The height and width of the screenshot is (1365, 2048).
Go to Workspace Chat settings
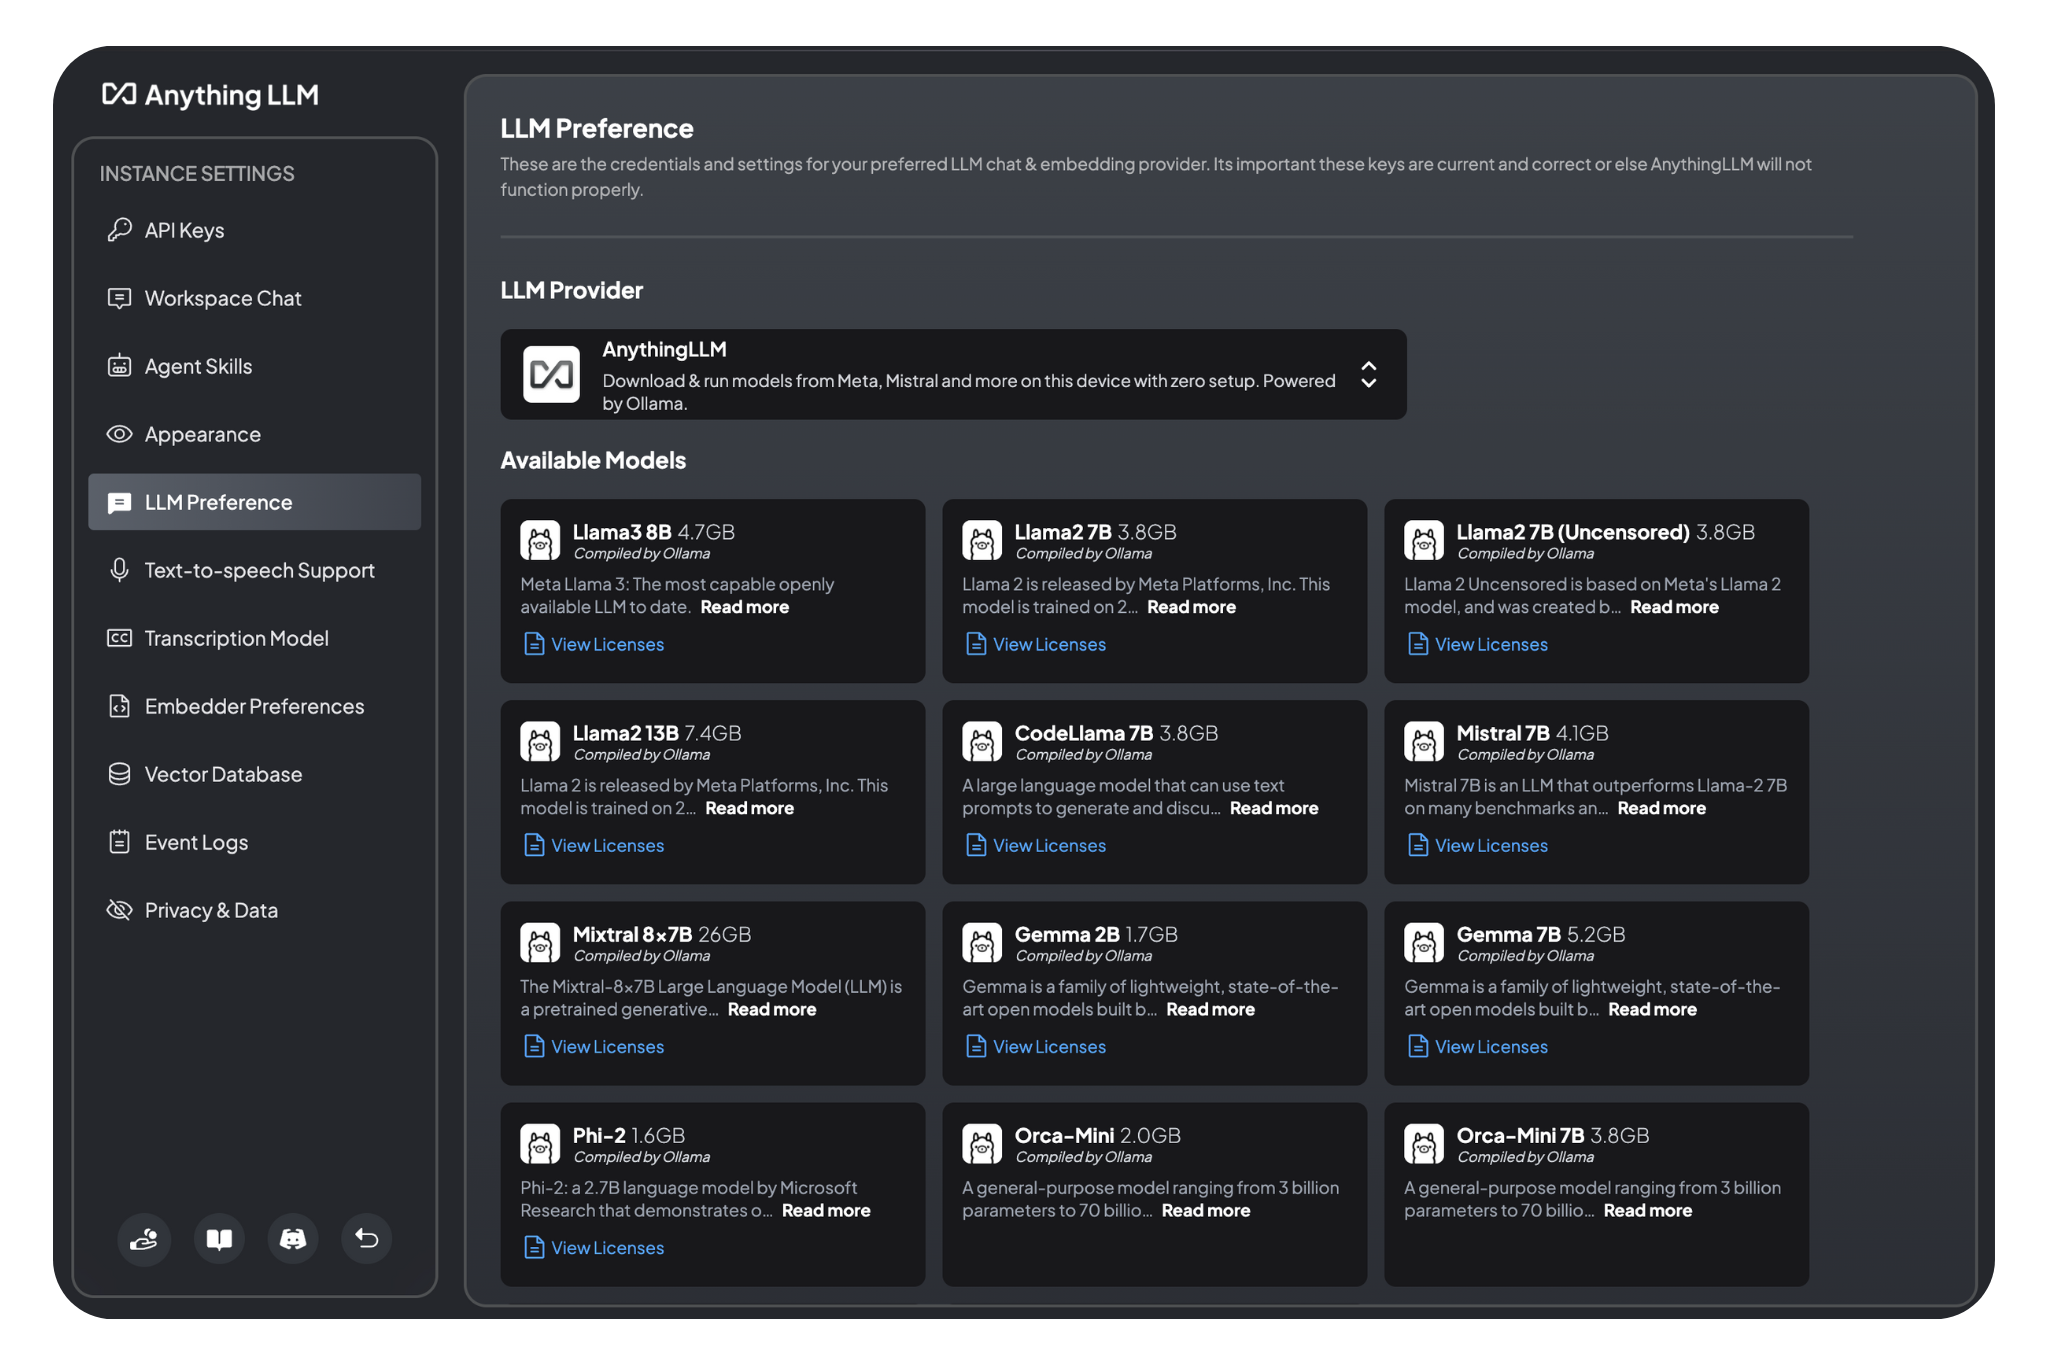[x=255, y=298]
